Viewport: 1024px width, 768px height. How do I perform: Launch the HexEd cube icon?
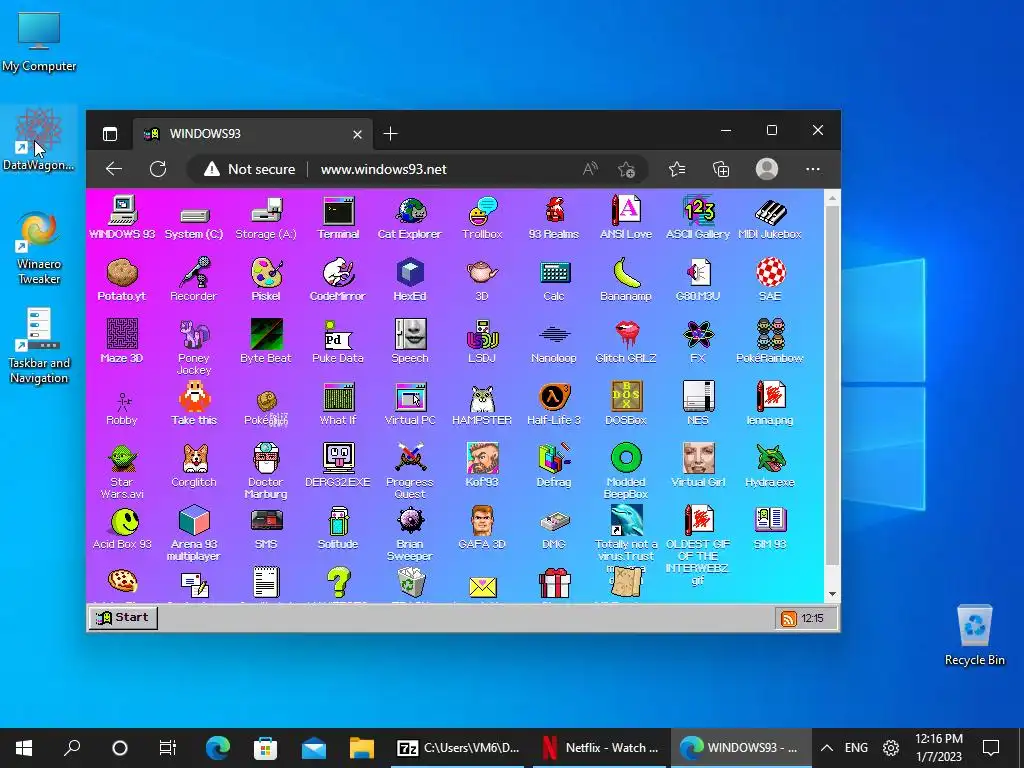[410, 280]
